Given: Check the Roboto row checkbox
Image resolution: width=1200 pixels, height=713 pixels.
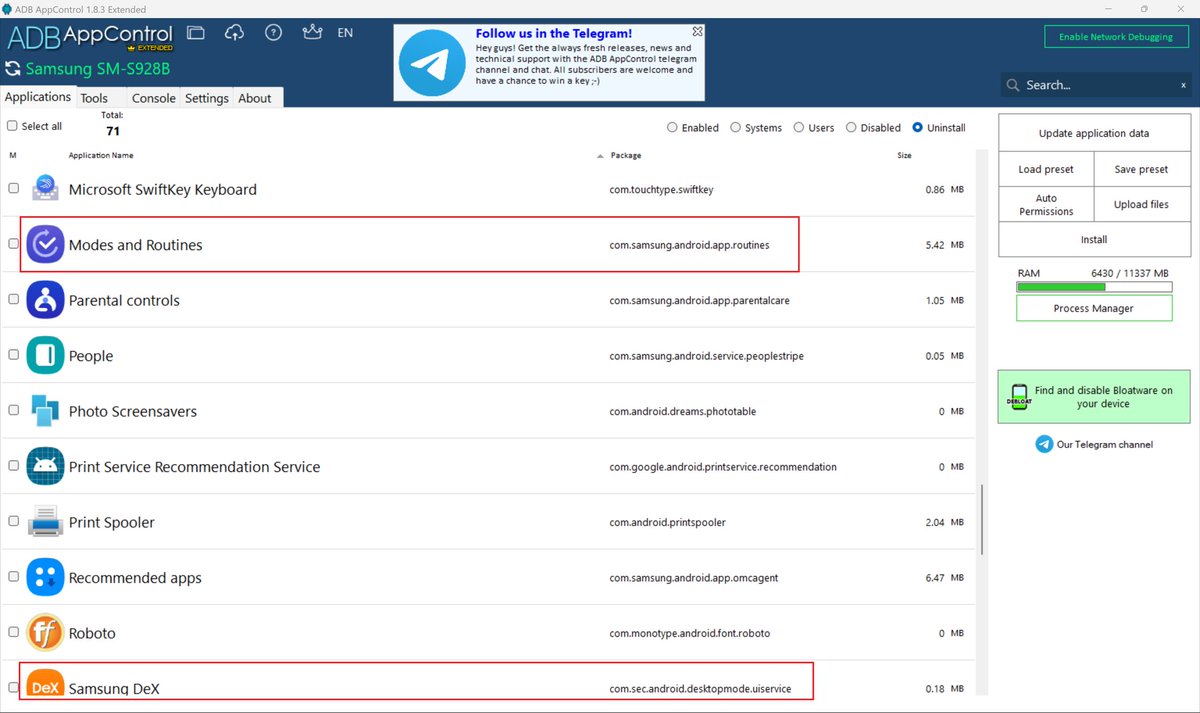Looking at the screenshot, I should click(14, 632).
